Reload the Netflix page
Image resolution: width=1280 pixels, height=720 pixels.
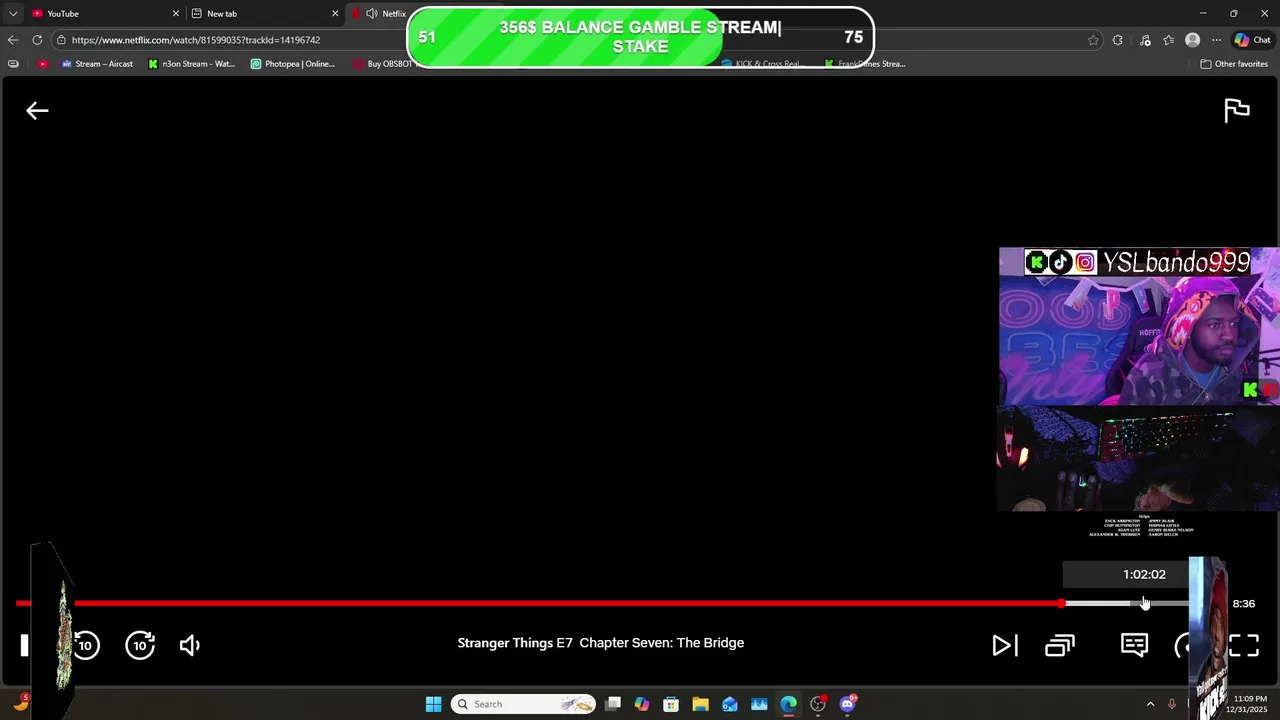(x=37, y=40)
